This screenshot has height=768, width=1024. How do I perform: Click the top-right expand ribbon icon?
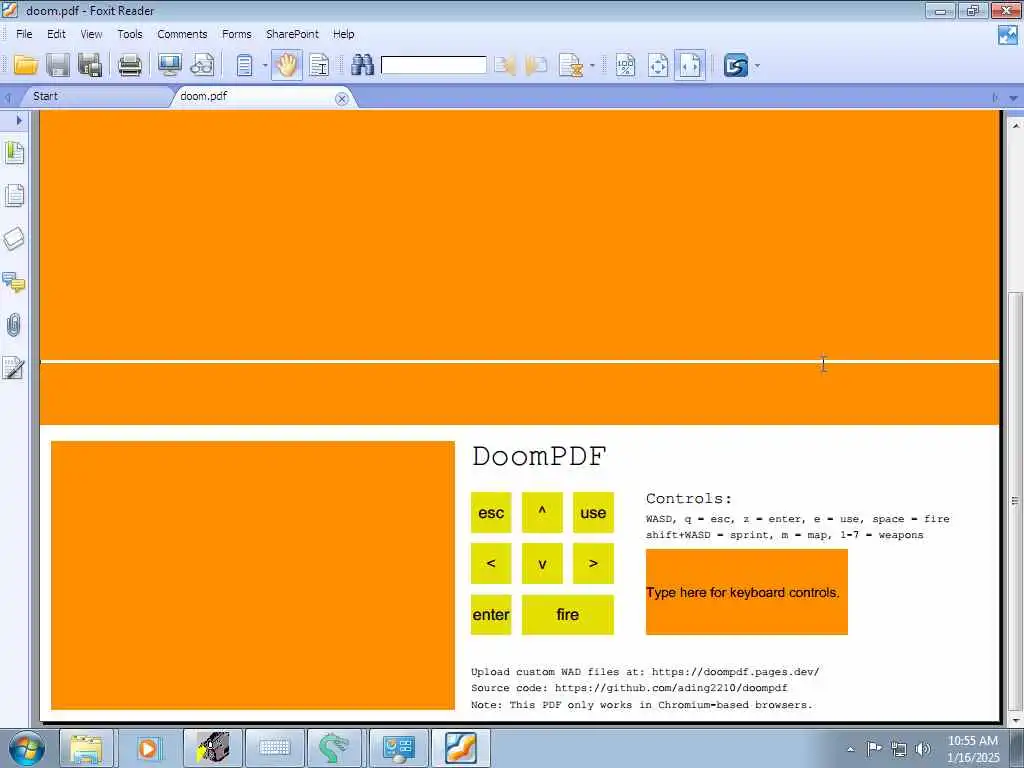click(1008, 35)
